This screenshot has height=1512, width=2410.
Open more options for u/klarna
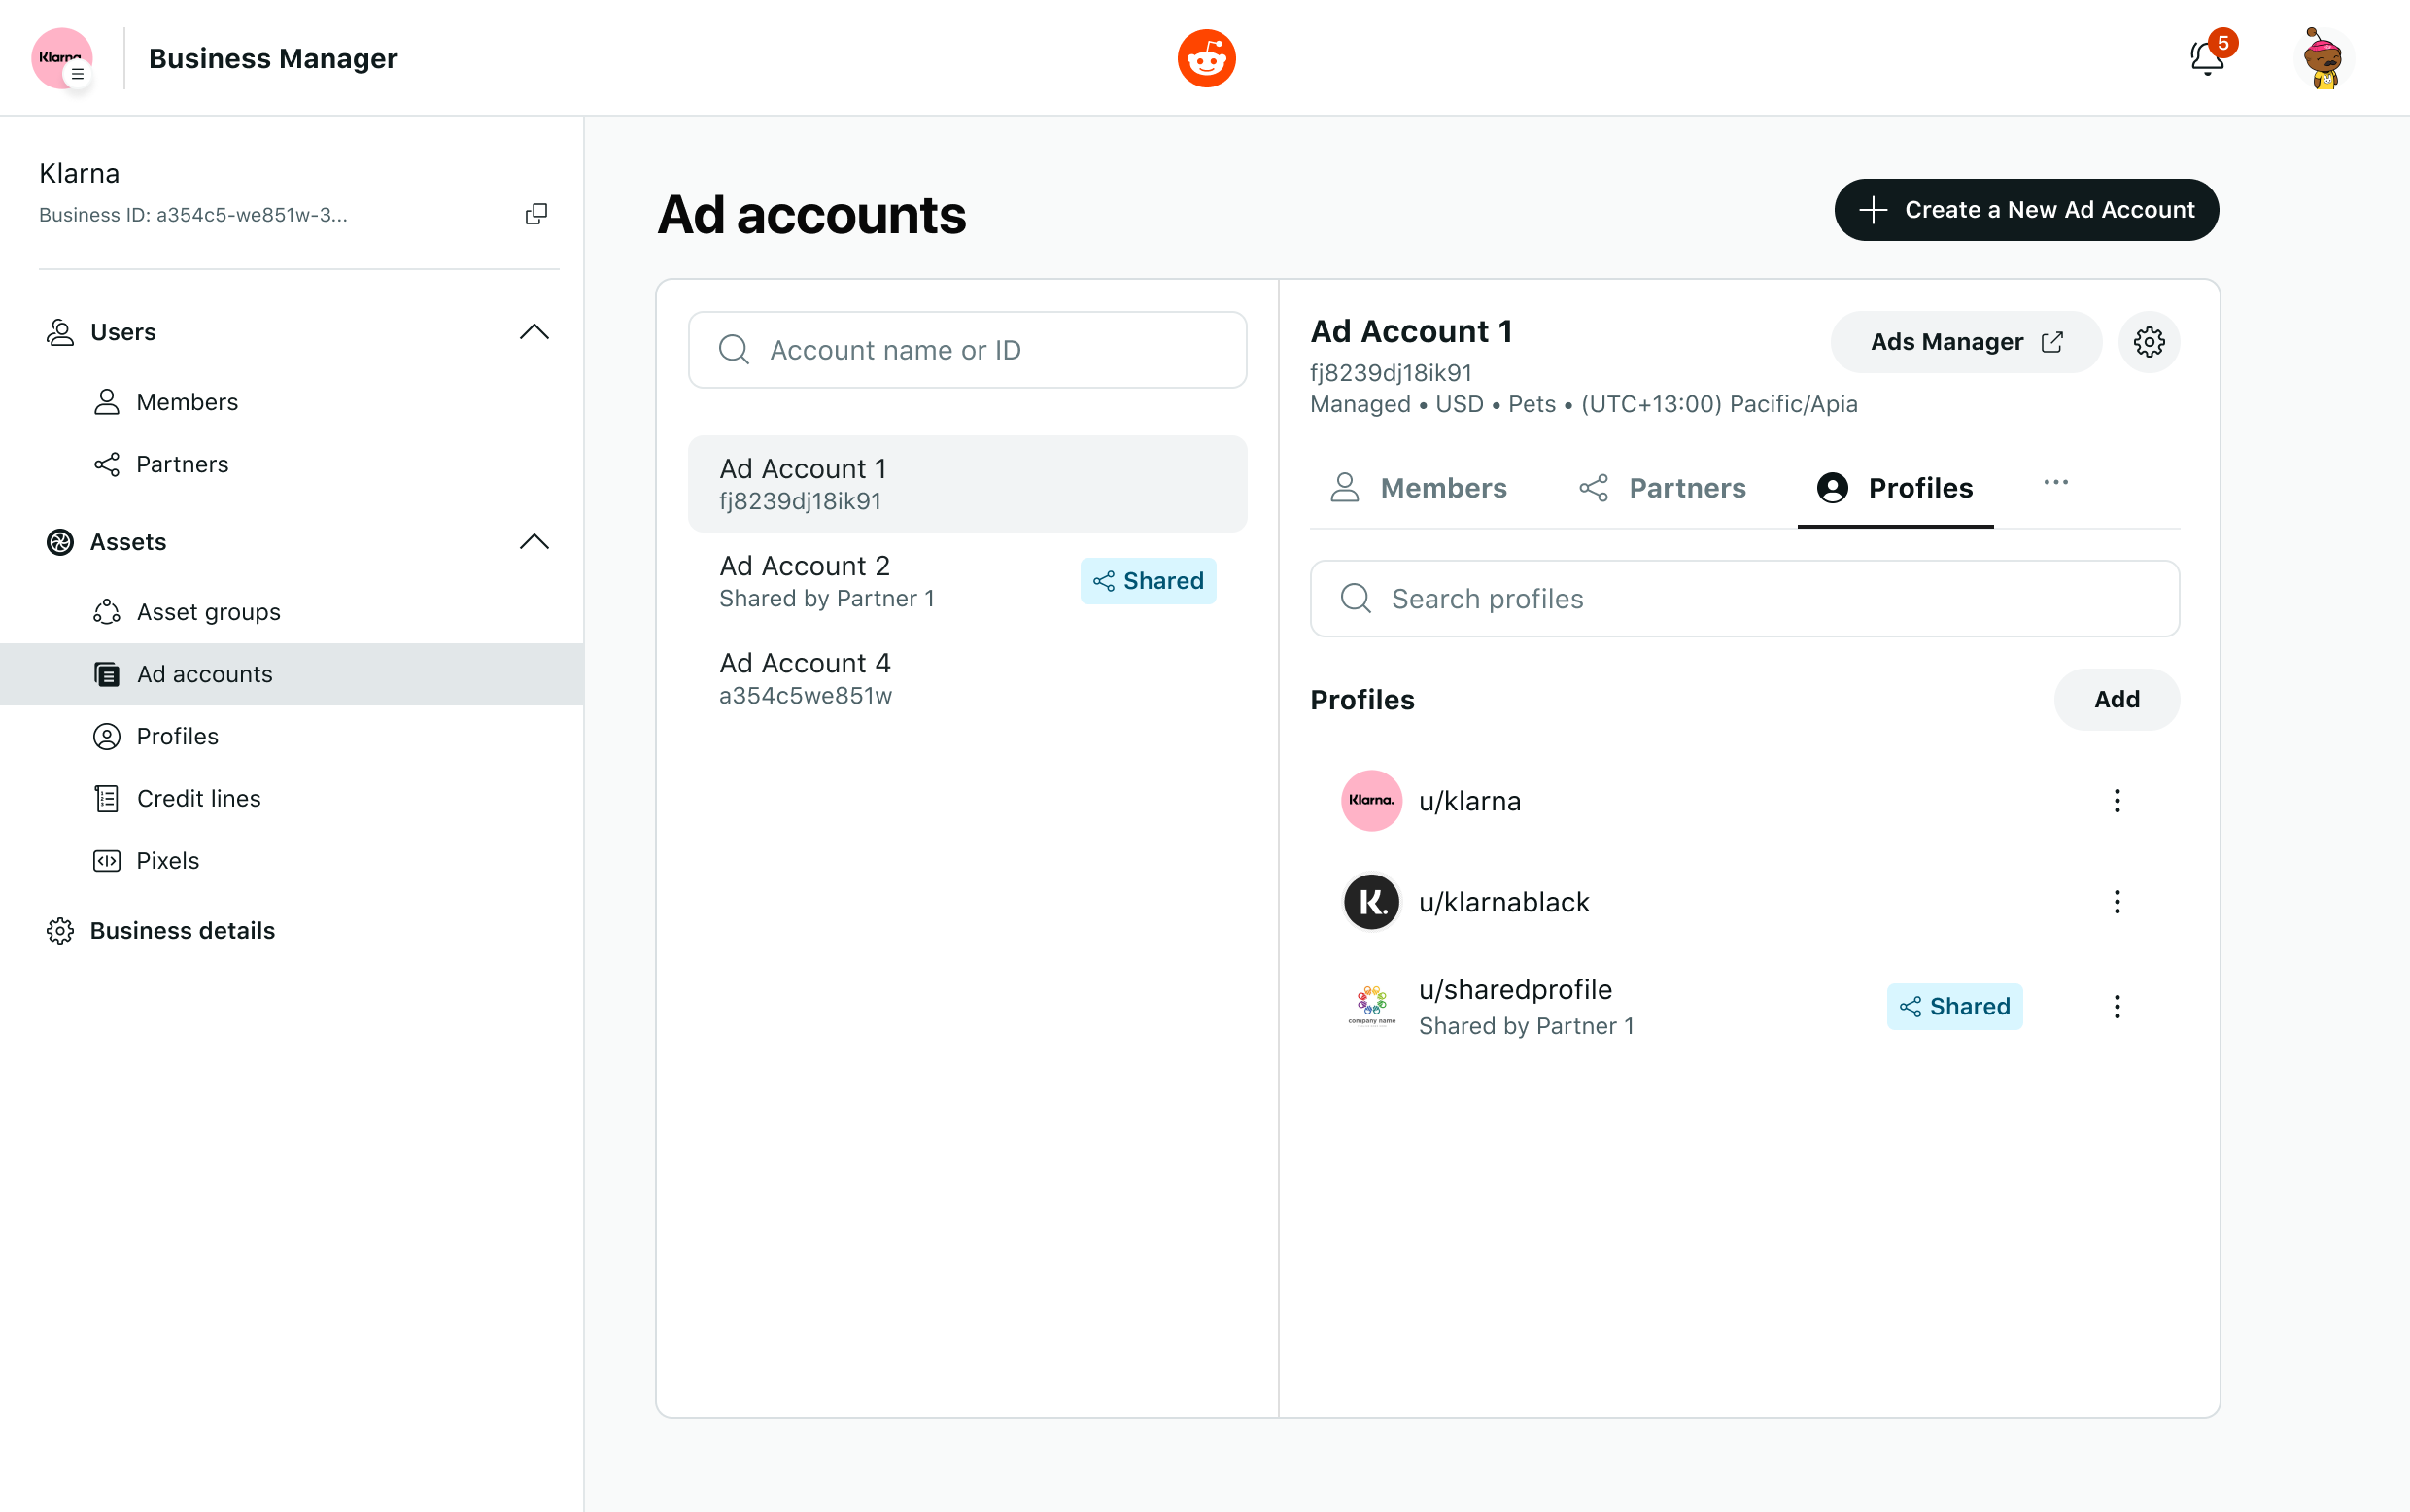pos(2116,800)
